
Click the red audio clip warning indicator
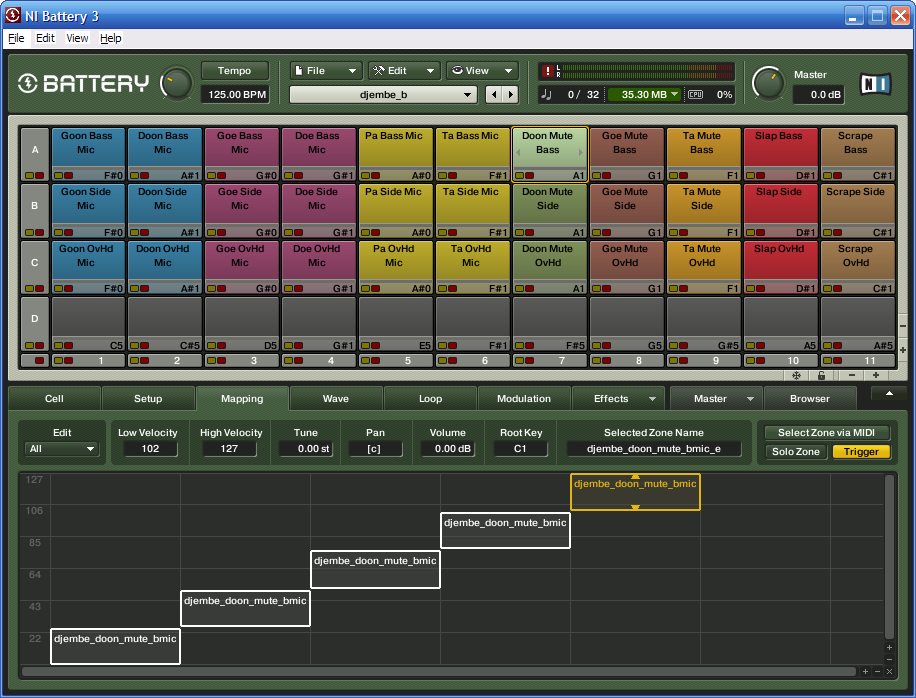pyautogui.click(x=547, y=71)
